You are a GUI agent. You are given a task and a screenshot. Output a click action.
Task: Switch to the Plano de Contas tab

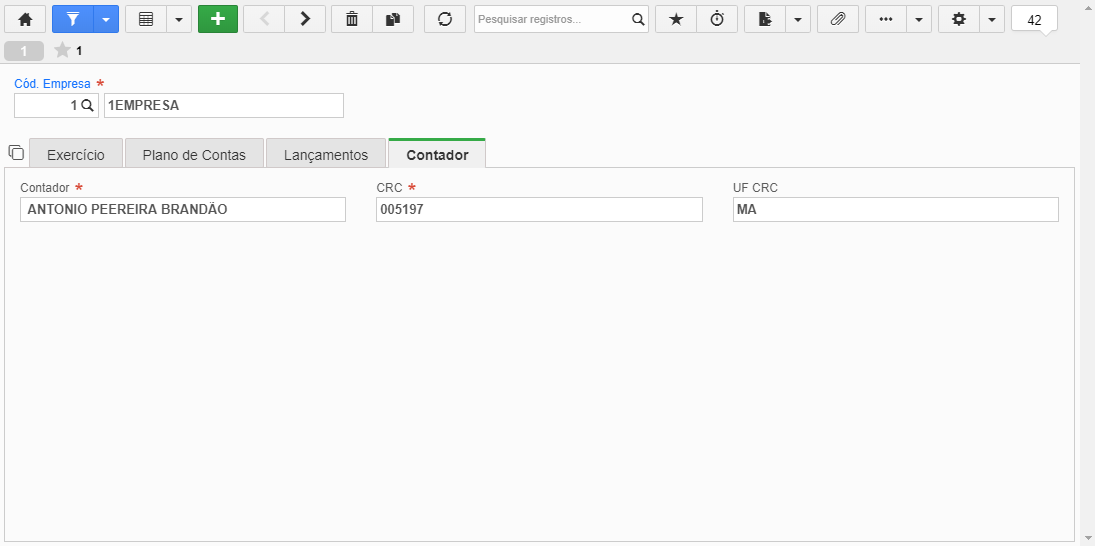[x=194, y=154]
